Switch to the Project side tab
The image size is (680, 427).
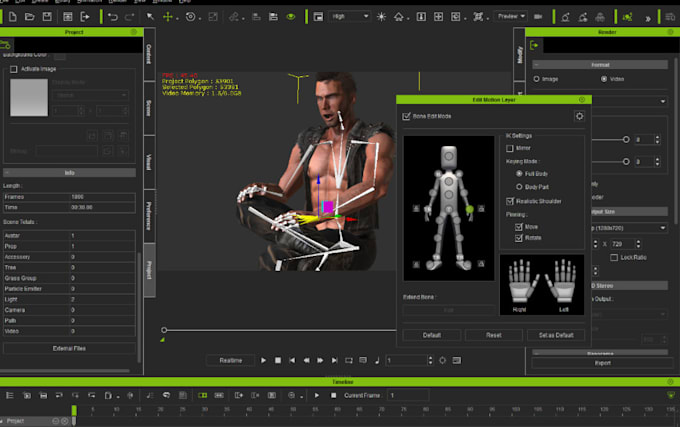coord(149,270)
